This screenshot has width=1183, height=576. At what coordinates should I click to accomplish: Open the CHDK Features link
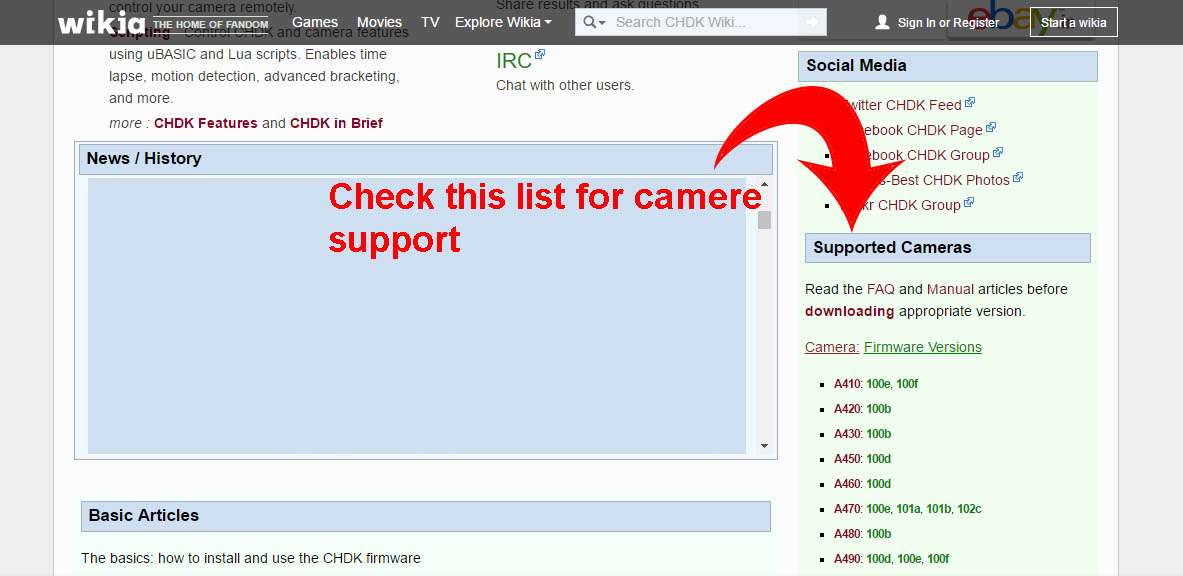206,123
